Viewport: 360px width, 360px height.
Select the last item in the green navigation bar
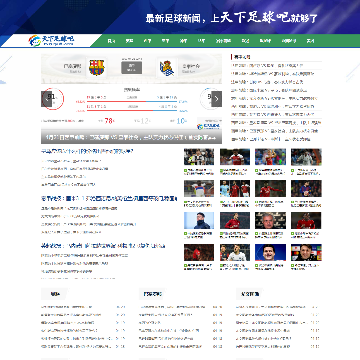310,41
